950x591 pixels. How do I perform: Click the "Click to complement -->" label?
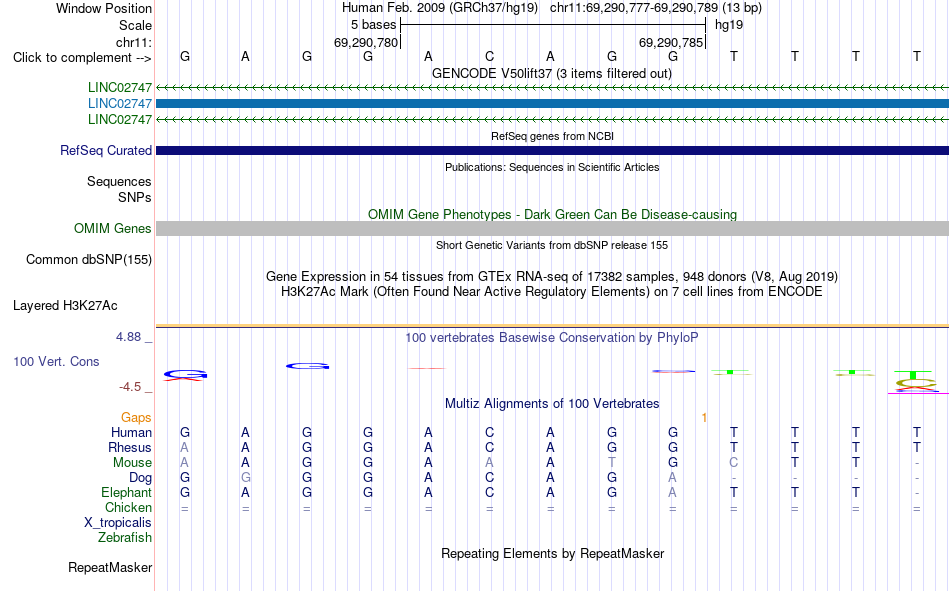[x=82, y=58]
